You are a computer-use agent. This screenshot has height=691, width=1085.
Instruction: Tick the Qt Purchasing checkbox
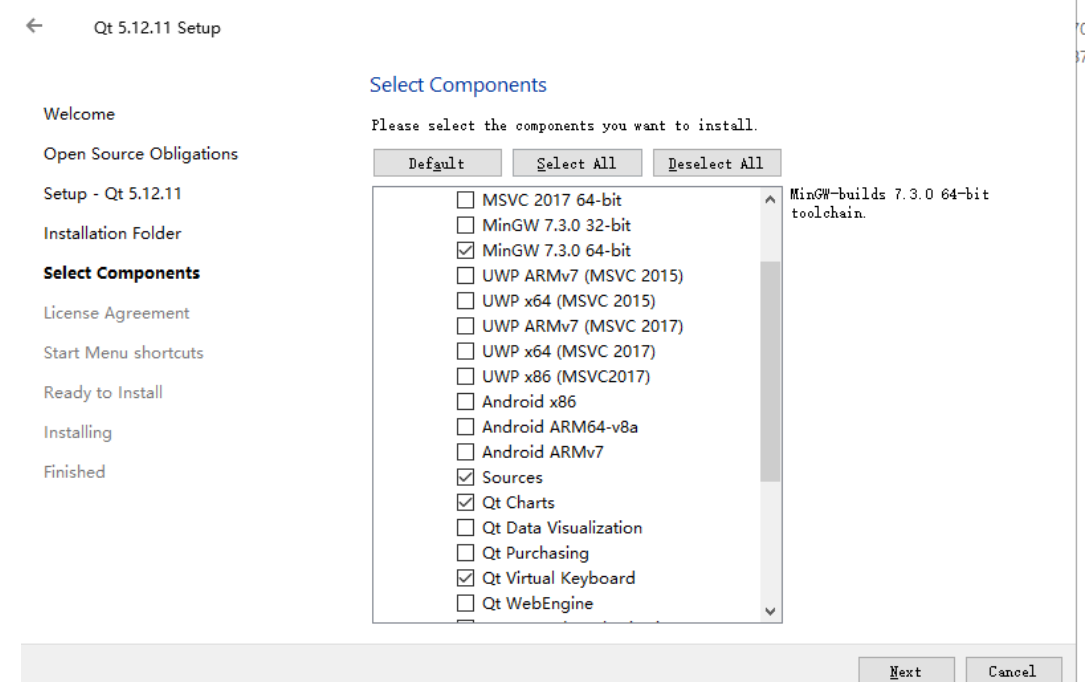click(466, 553)
